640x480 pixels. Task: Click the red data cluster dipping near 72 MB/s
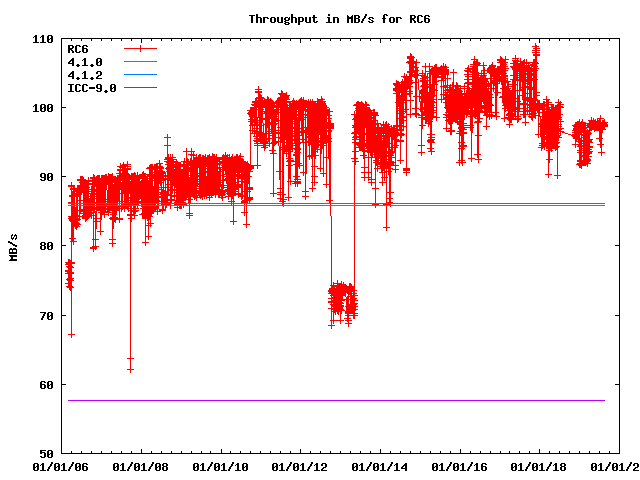342,299
